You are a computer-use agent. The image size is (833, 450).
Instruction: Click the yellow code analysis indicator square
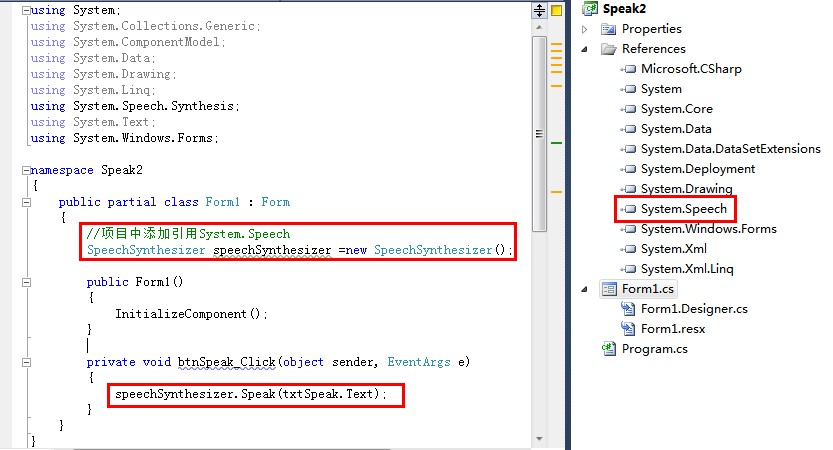556,11
